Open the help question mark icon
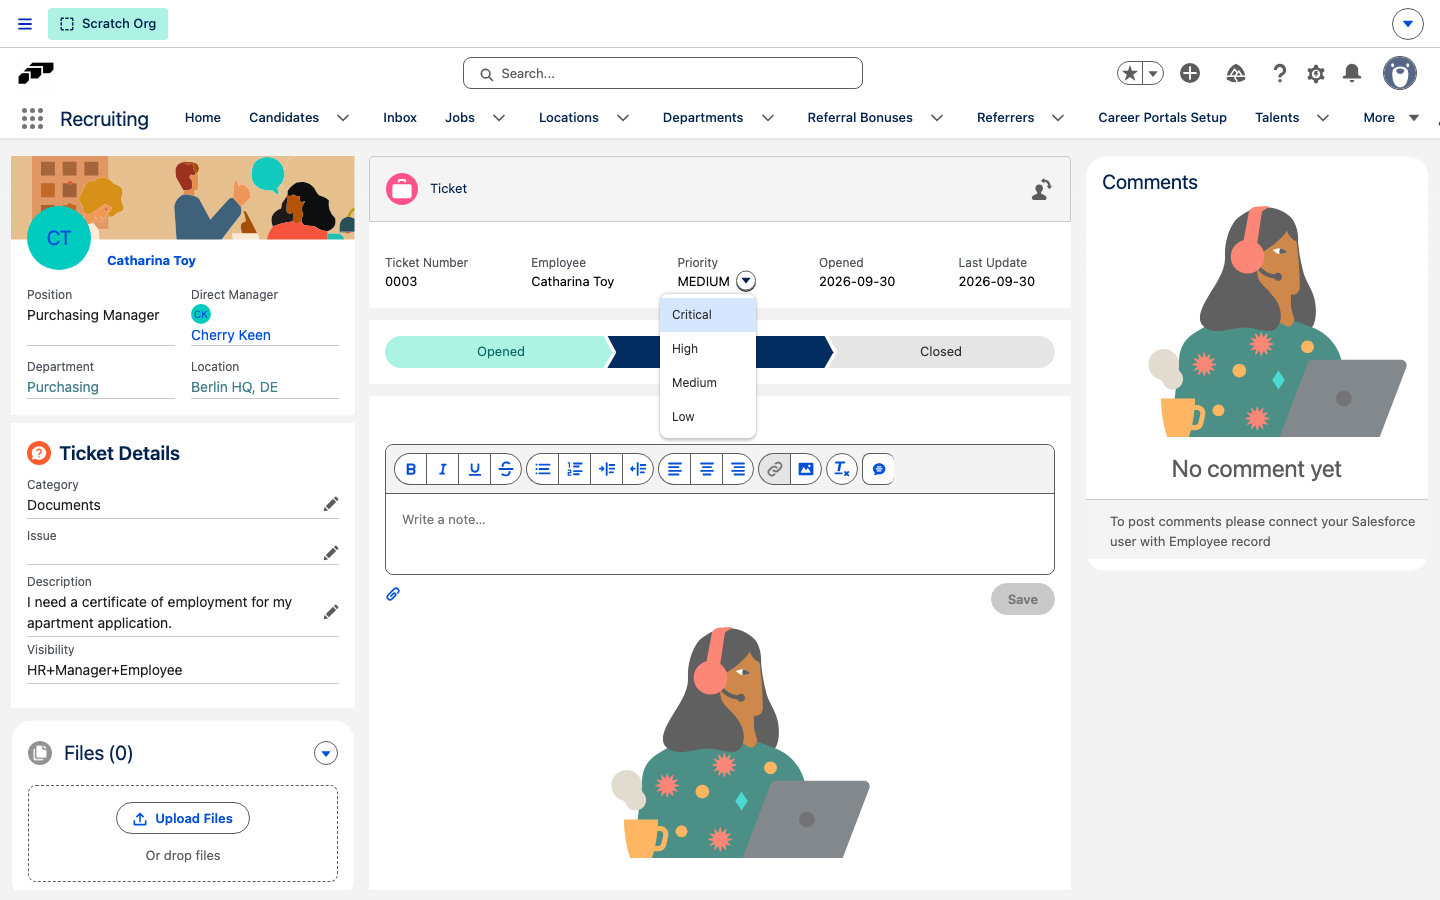 (1280, 73)
